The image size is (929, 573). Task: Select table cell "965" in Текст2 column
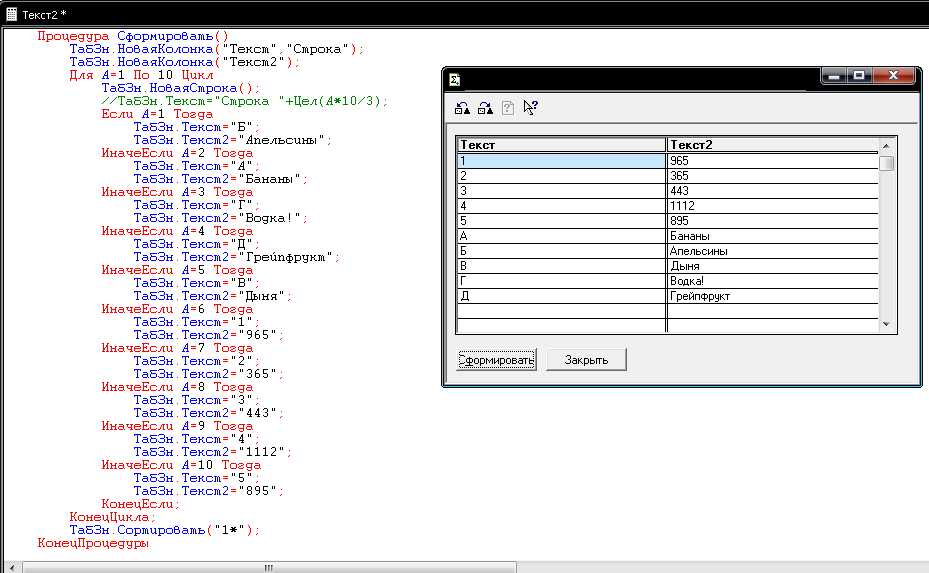point(773,161)
